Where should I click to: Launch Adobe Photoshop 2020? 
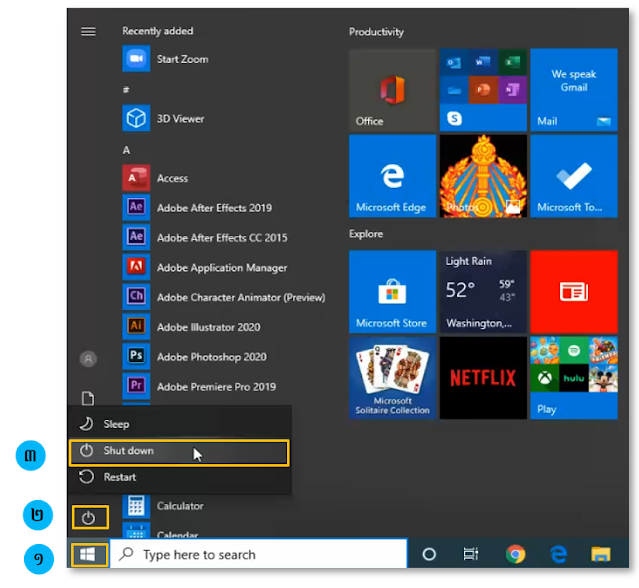point(194,357)
